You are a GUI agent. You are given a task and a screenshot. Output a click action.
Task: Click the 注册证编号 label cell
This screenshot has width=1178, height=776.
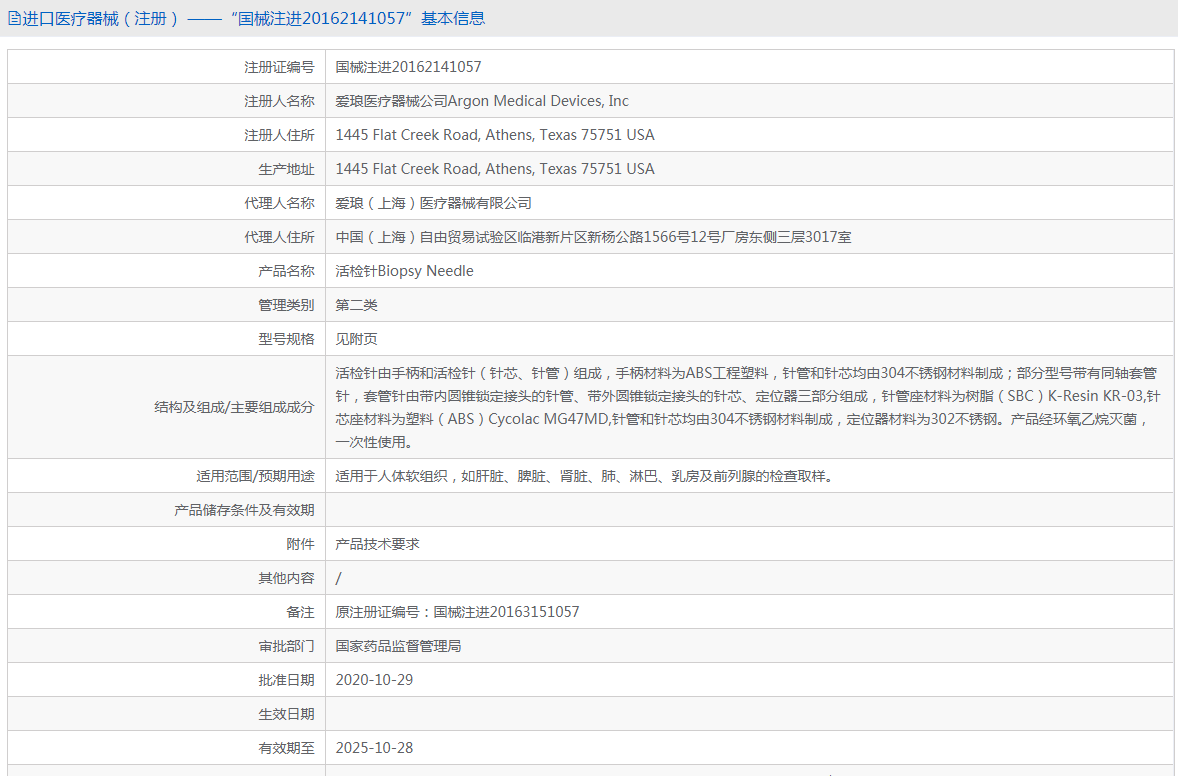(x=279, y=67)
